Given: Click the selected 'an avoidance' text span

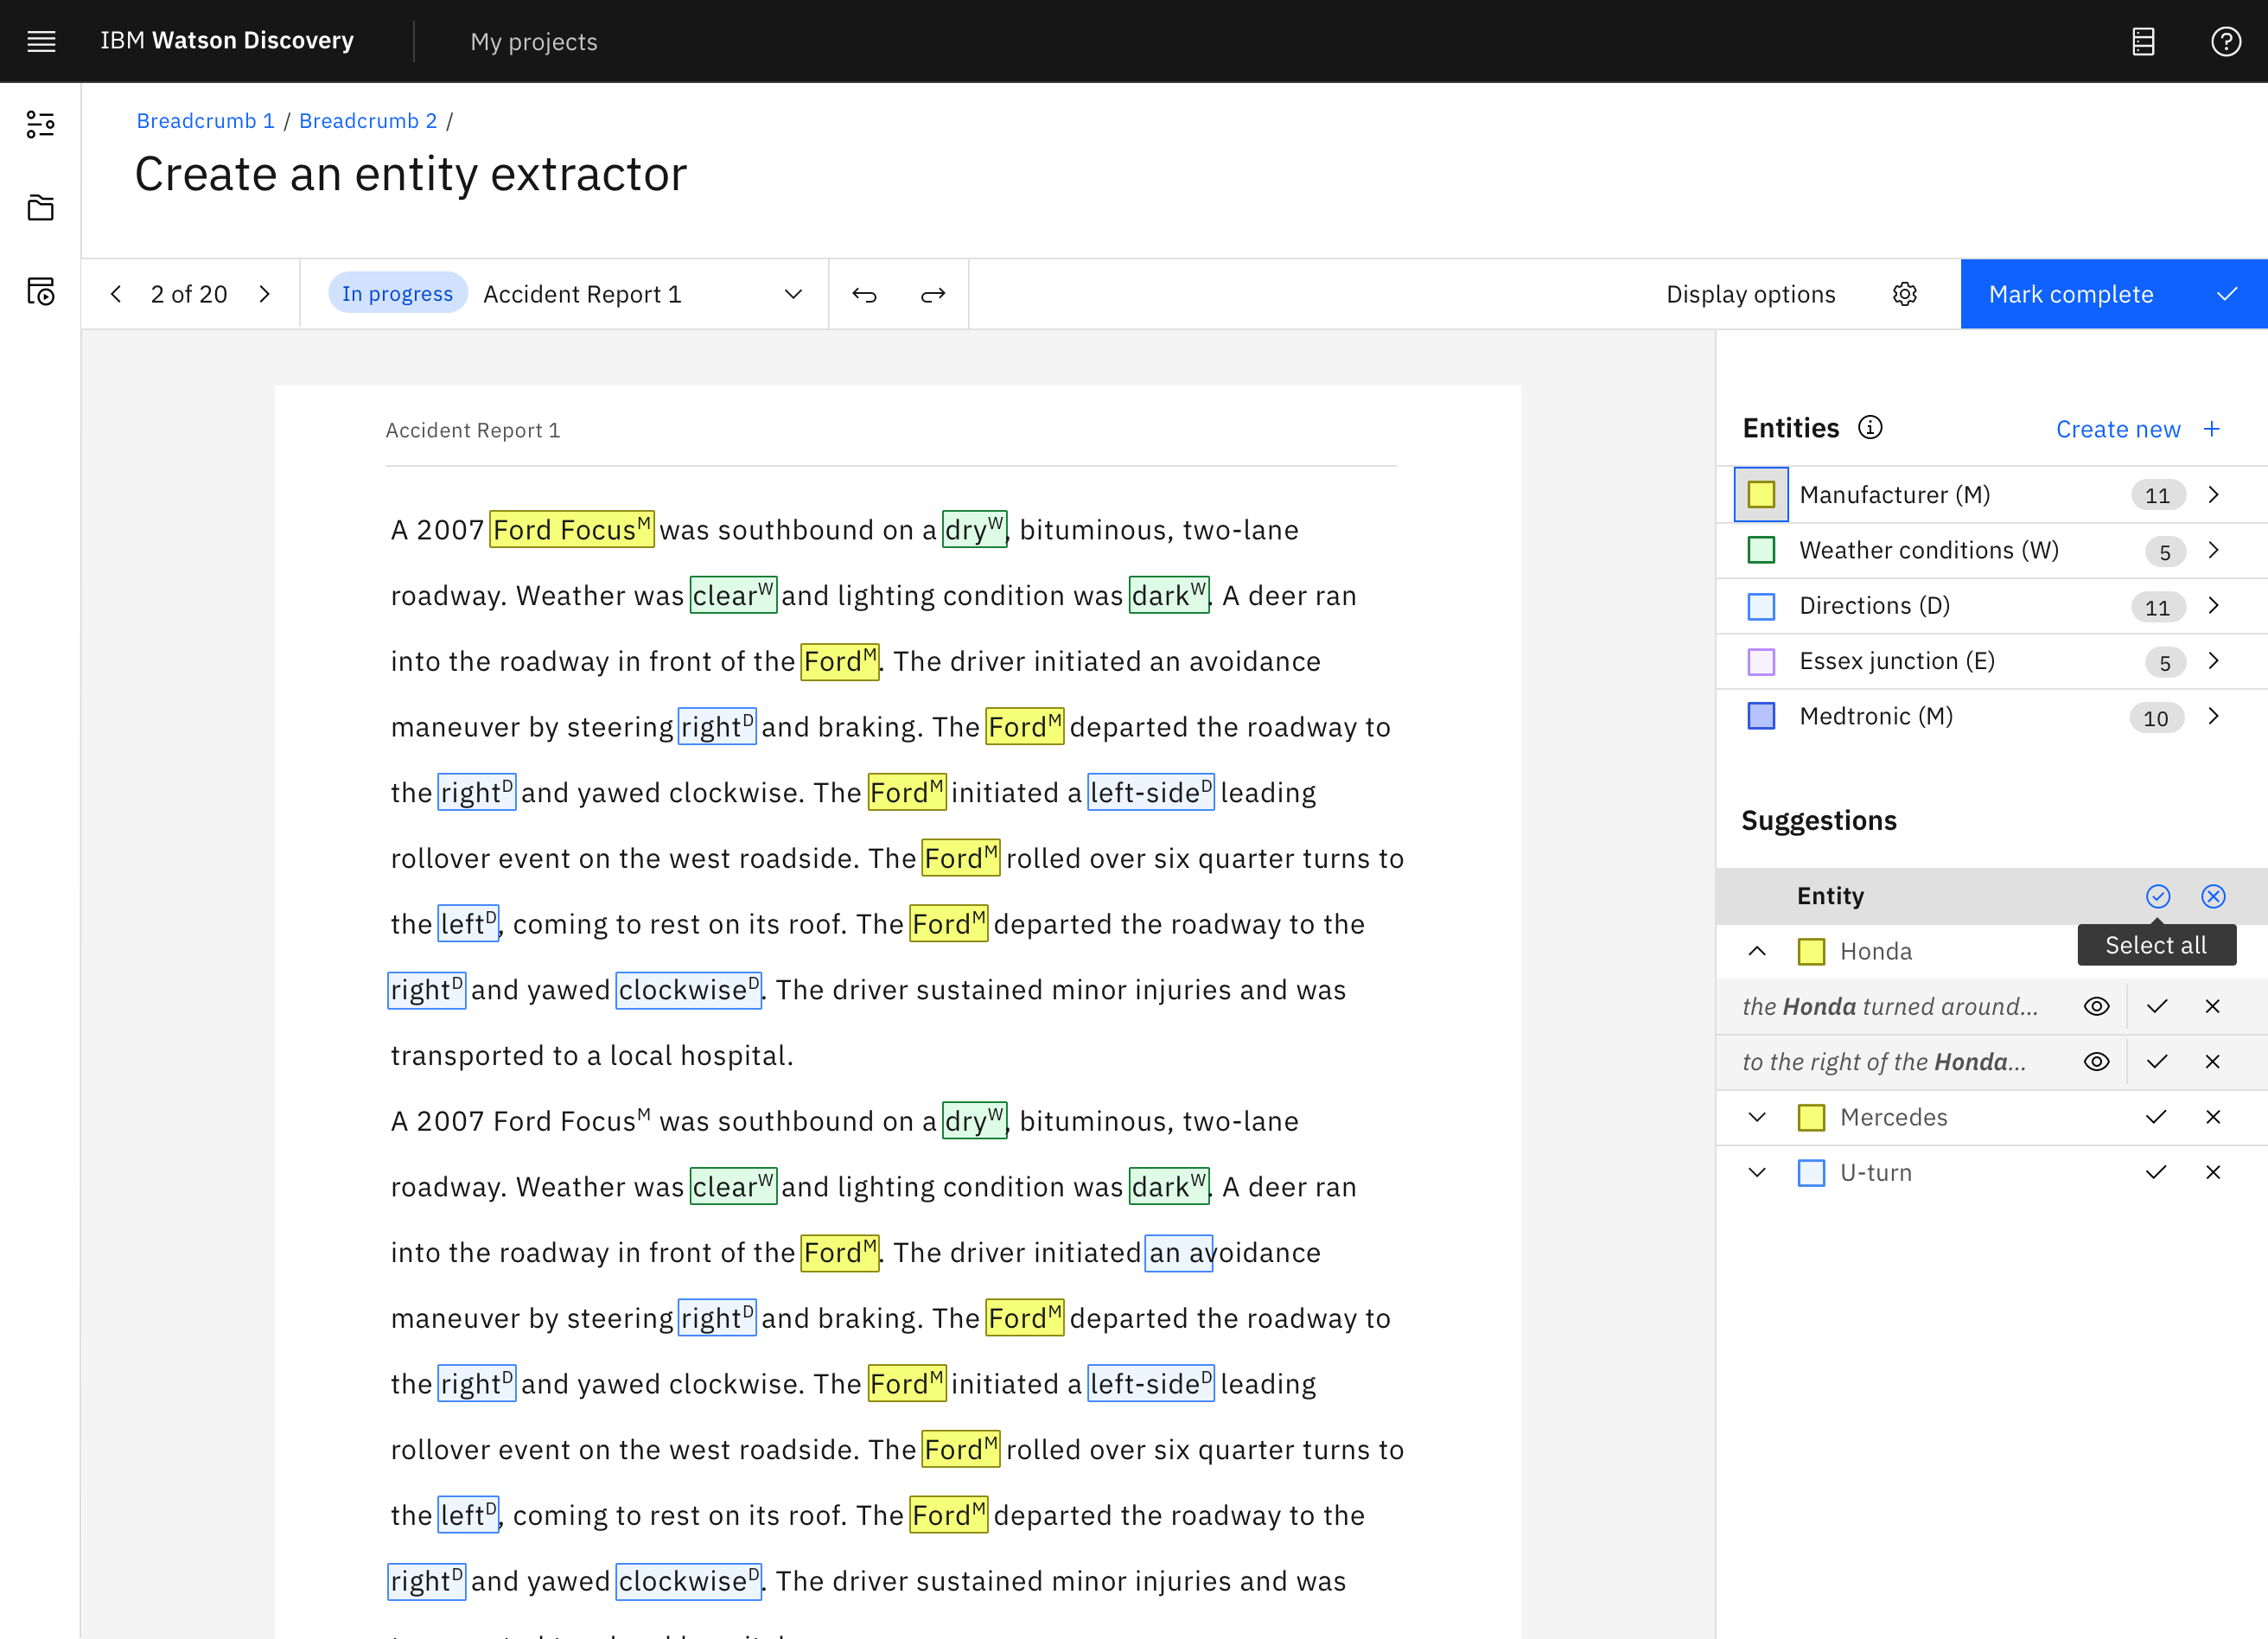Looking at the screenshot, I should tap(1178, 1252).
